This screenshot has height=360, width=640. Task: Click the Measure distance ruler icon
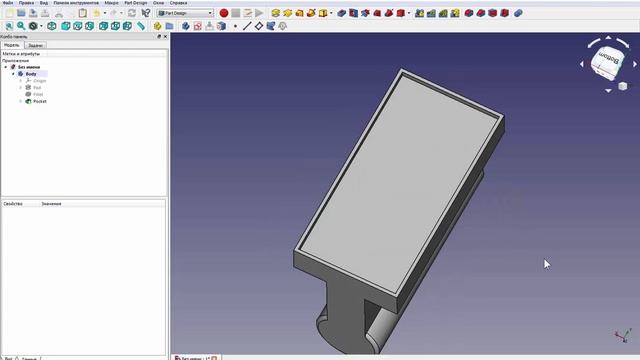[x=141, y=26]
